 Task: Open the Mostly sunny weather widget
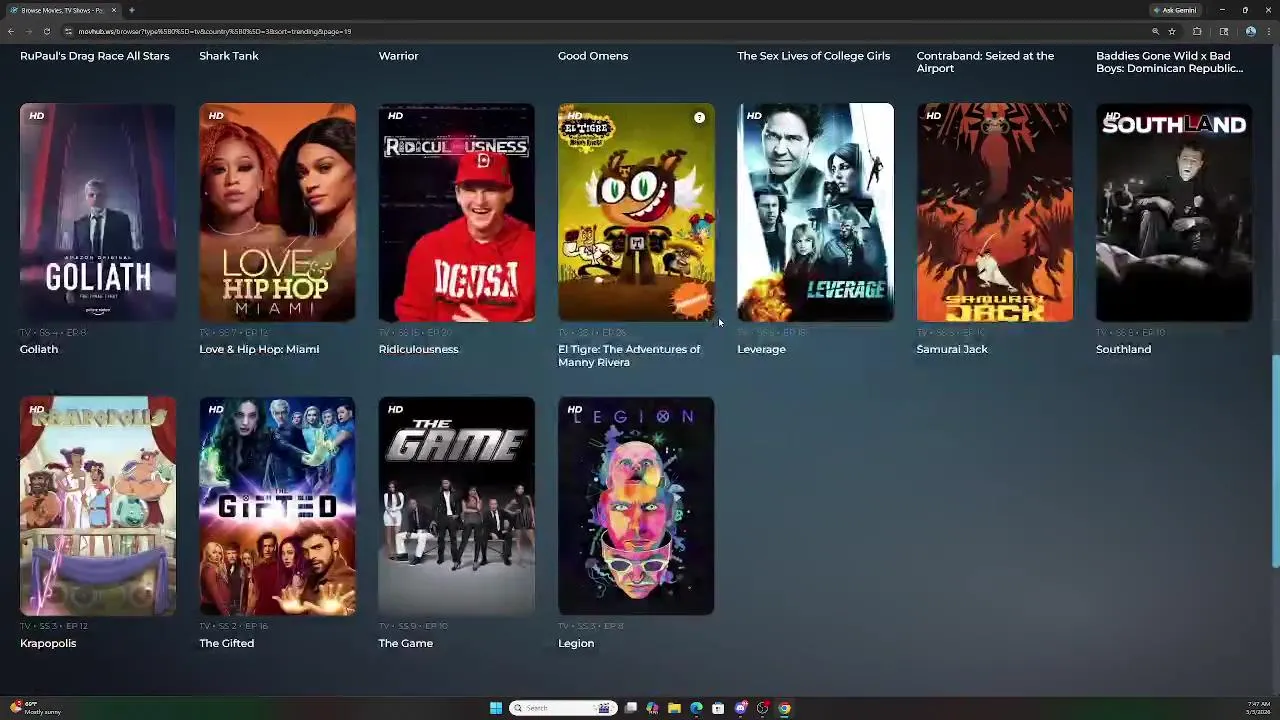pyautogui.click(x=36, y=708)
